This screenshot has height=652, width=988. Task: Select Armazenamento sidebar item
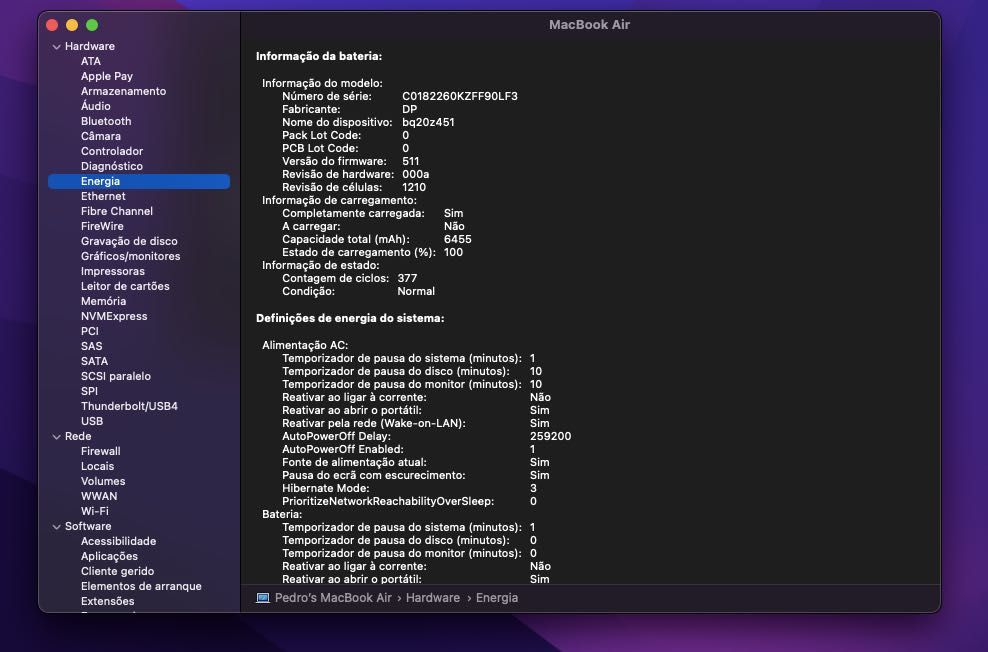pos(124,91)
